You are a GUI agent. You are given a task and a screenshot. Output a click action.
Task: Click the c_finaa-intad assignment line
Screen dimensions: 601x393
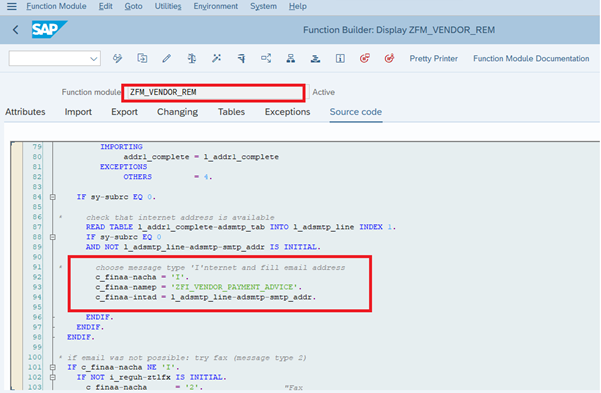tap(206, 297)
